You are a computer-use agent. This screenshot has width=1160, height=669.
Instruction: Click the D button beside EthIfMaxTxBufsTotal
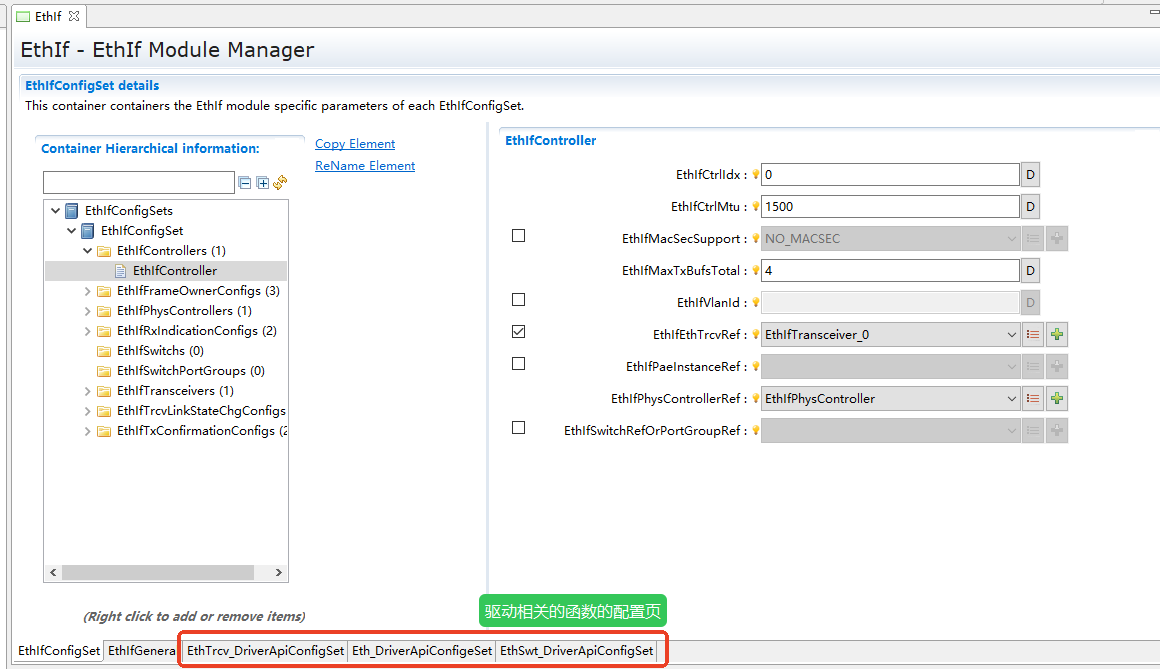(1030, 270)
